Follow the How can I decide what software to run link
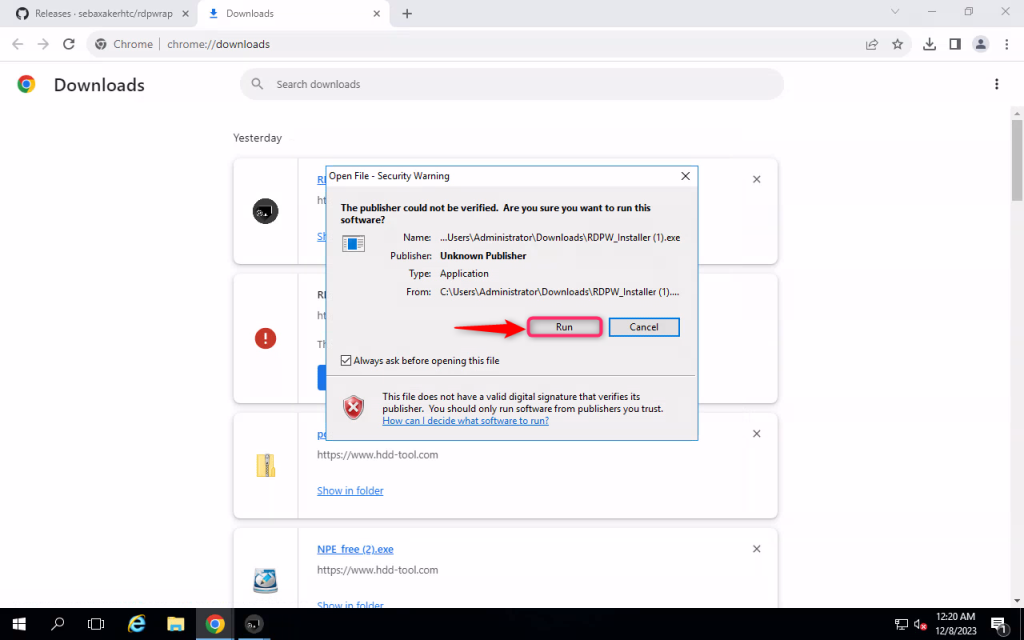The image size is (1024, 640). coord(465,421)
